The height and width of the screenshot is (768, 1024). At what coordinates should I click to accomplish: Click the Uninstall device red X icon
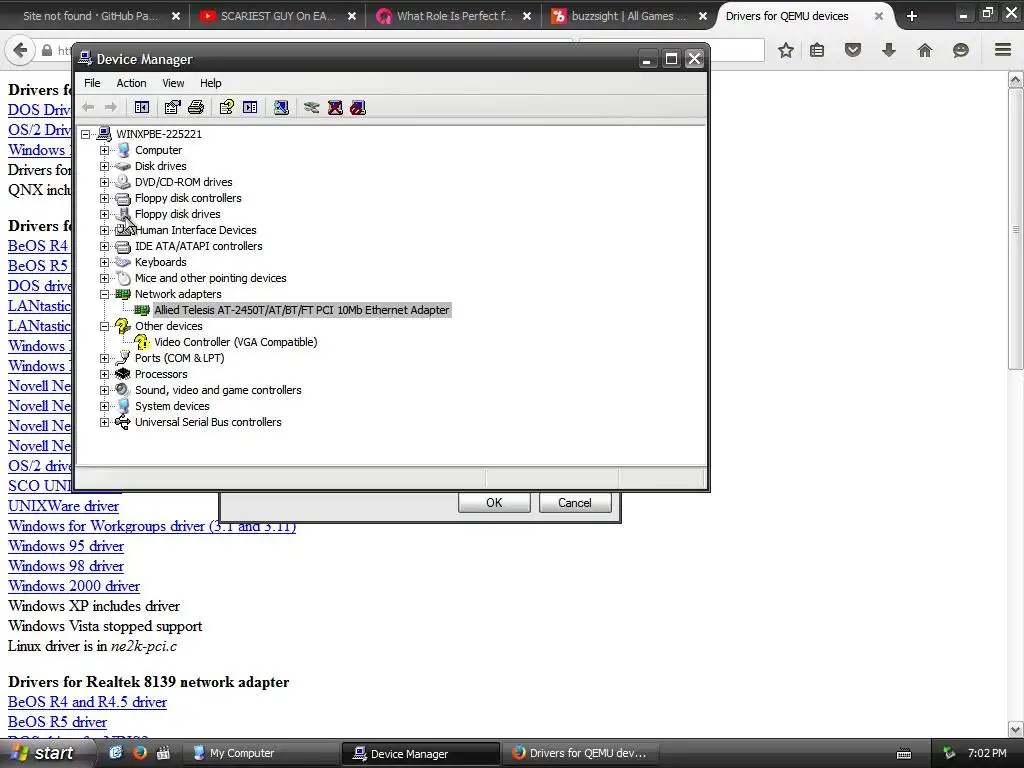click(335, 108)
